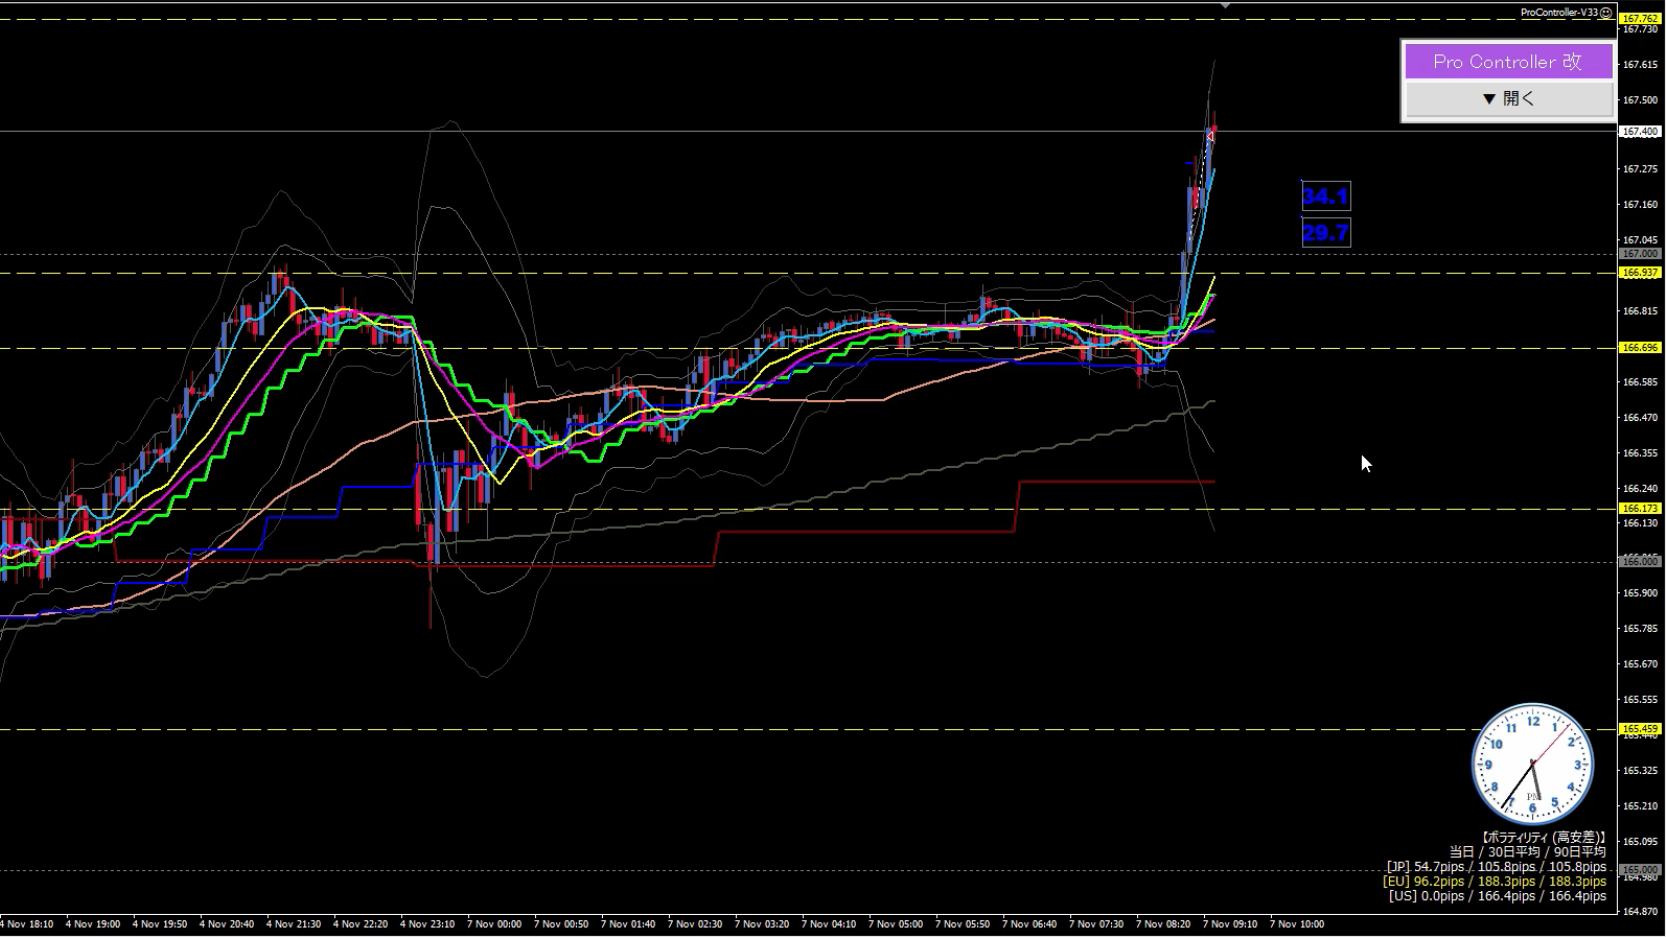The image size is (1666, 937).
Task: Expand the panel with the ▼ 開く button
Action: point(1508,99)
